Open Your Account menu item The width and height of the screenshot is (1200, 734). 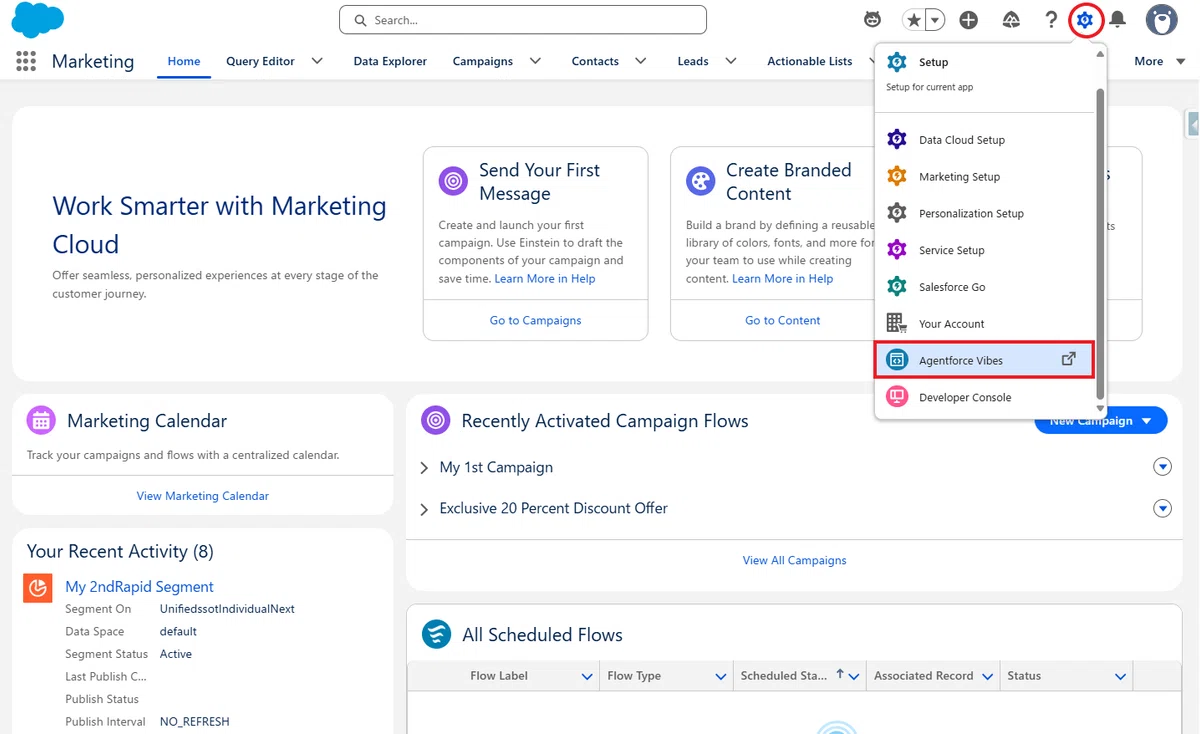coord(985,324)
